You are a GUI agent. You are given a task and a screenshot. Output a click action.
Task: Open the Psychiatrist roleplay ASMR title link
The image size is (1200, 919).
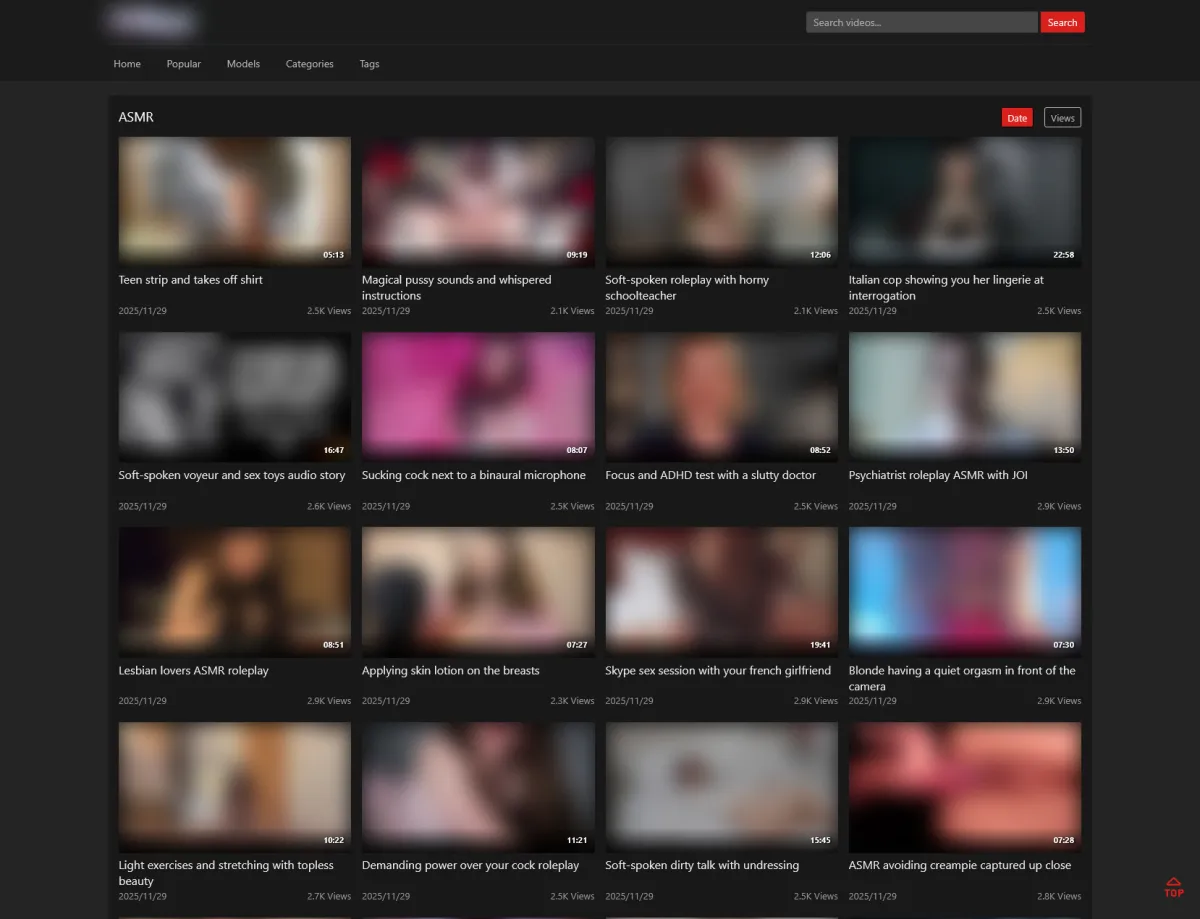point(937,475)
